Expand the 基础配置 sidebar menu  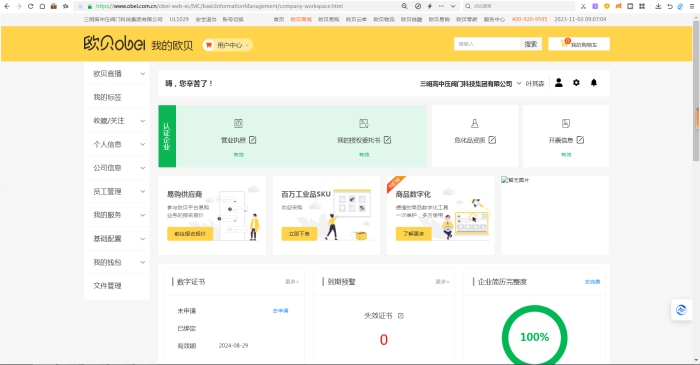(117, 239)
